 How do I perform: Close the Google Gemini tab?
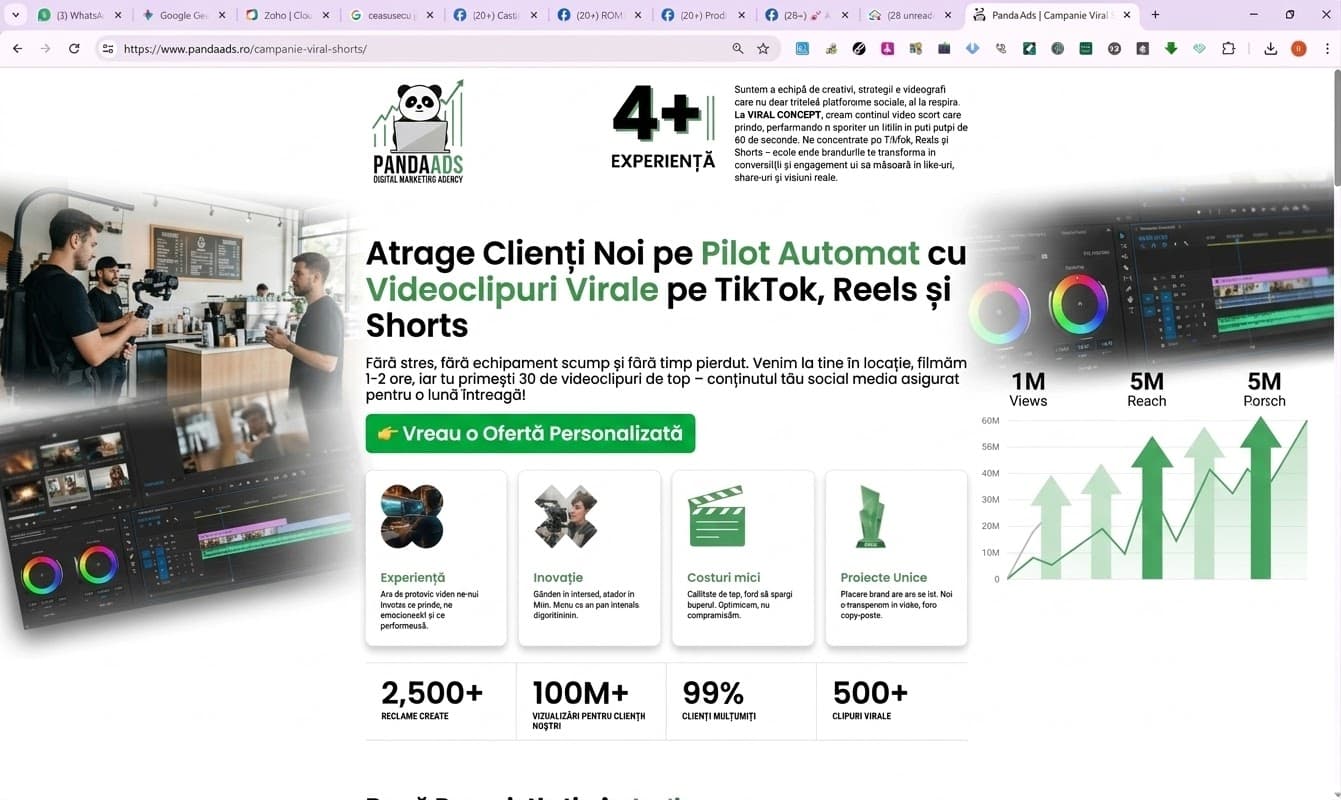click(222, 15)
